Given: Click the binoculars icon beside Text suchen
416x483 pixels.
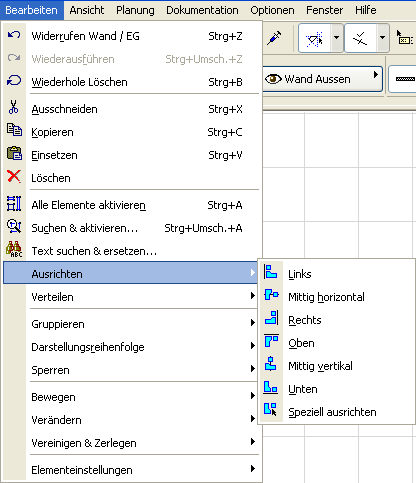Looking at the screenshot, I should 14,249.
